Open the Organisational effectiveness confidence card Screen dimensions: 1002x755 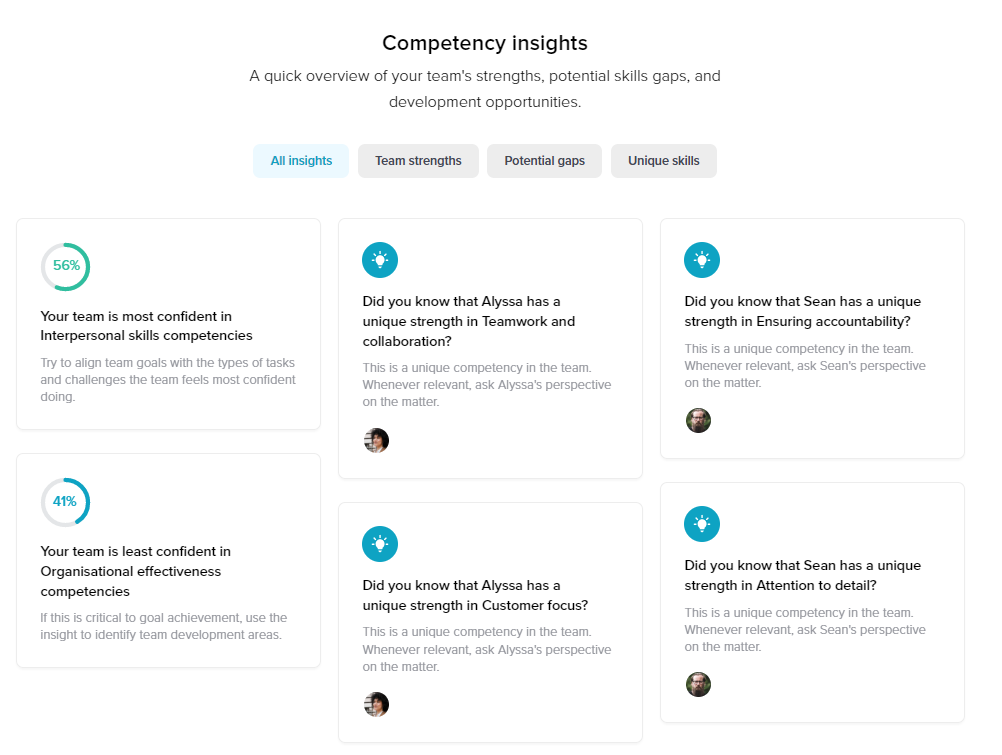coord(168,560)
